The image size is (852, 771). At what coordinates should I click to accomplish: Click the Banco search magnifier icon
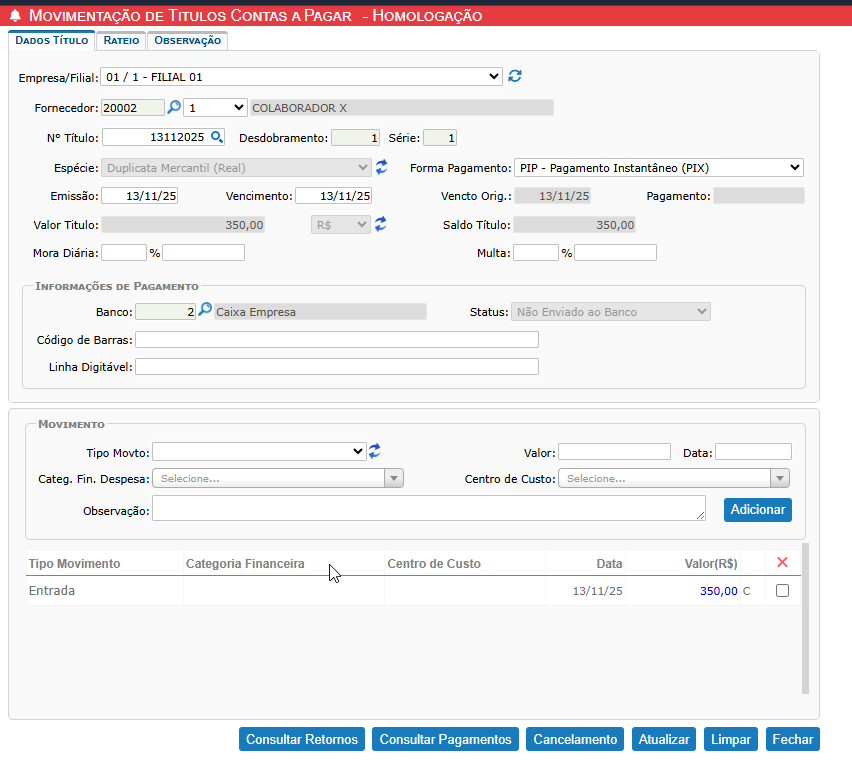point(205,311)
